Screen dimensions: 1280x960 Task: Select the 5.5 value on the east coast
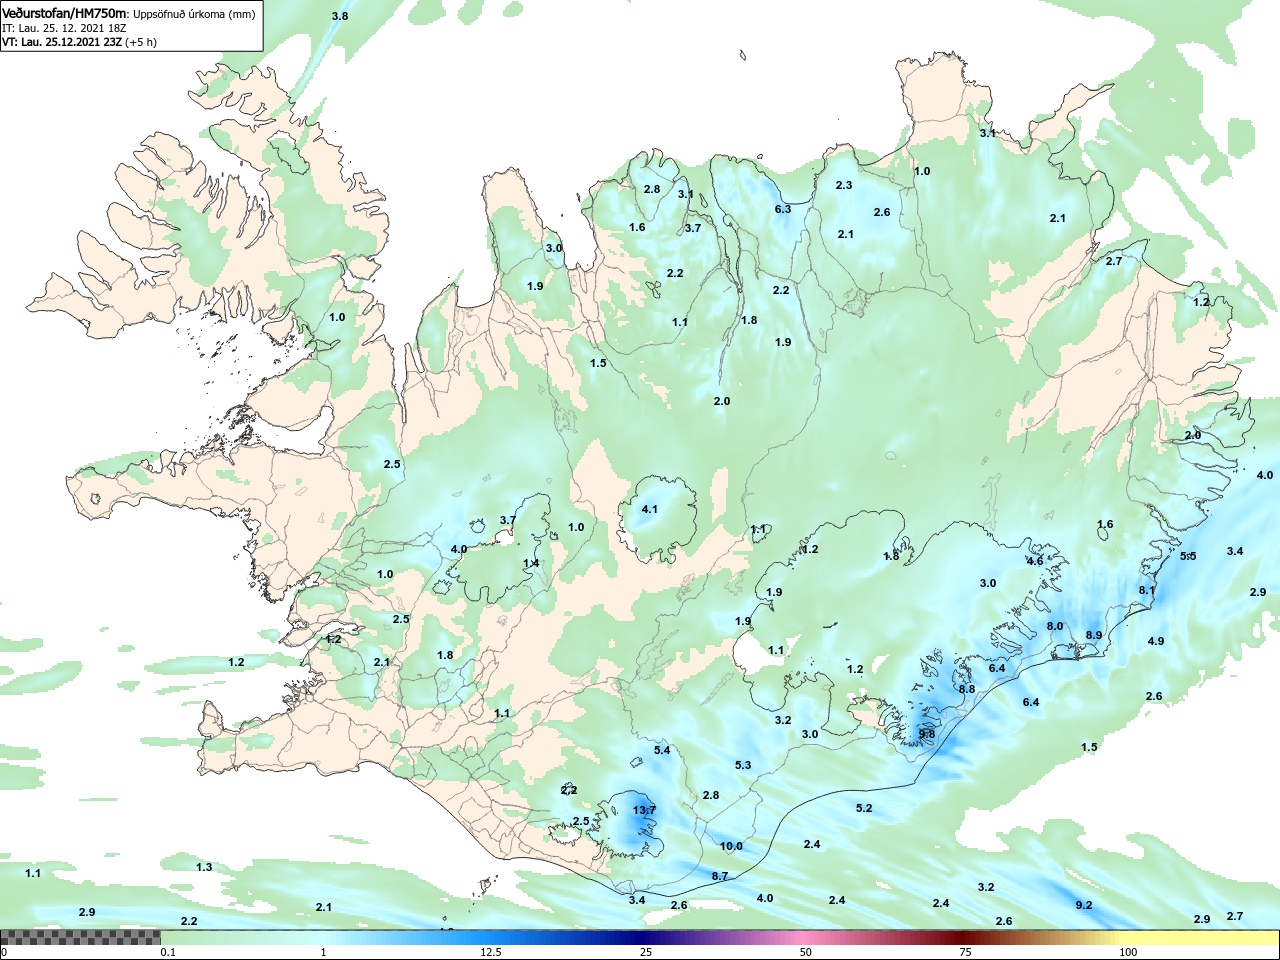pyautogui.click(x=1188, y=556)
